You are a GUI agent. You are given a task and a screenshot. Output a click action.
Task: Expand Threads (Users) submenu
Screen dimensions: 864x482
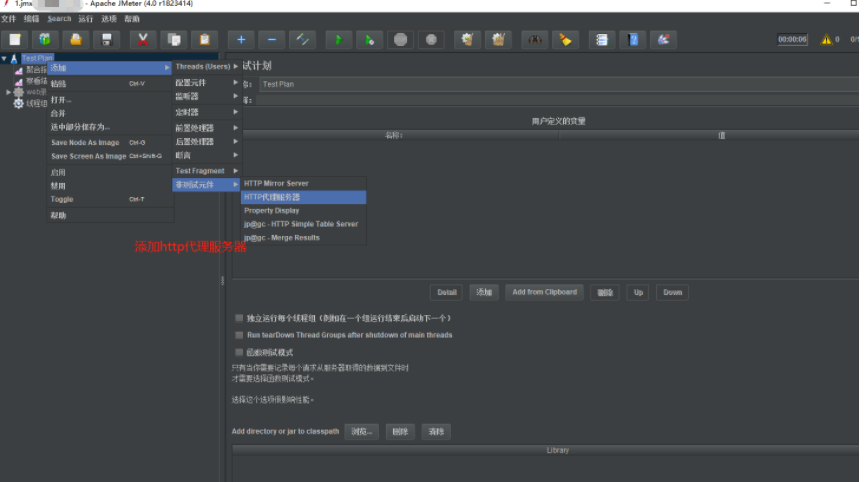(207, 67)
